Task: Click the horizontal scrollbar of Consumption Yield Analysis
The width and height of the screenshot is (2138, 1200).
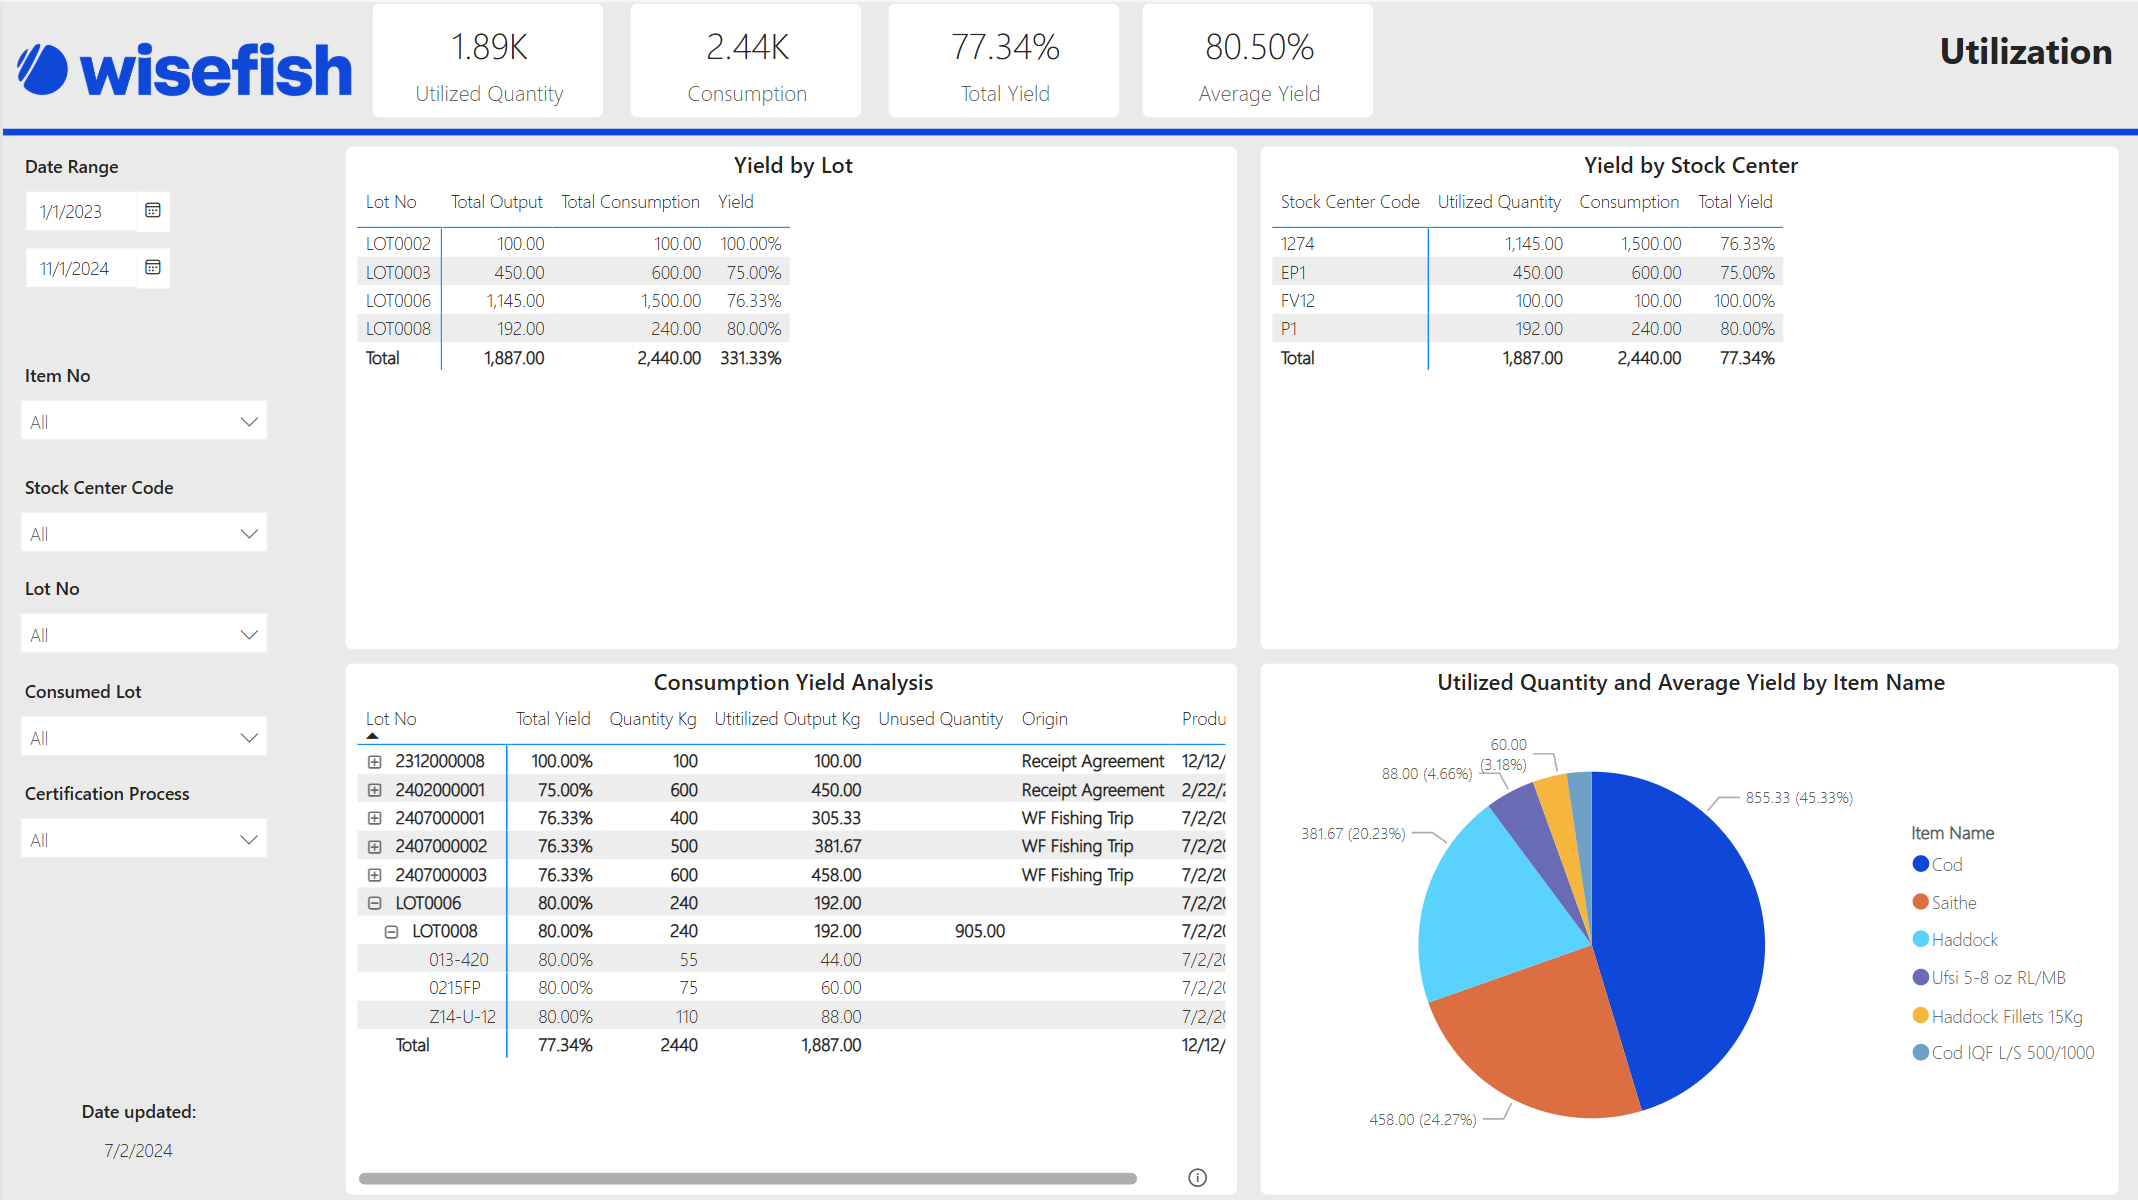Action: tap(747, 1178)
